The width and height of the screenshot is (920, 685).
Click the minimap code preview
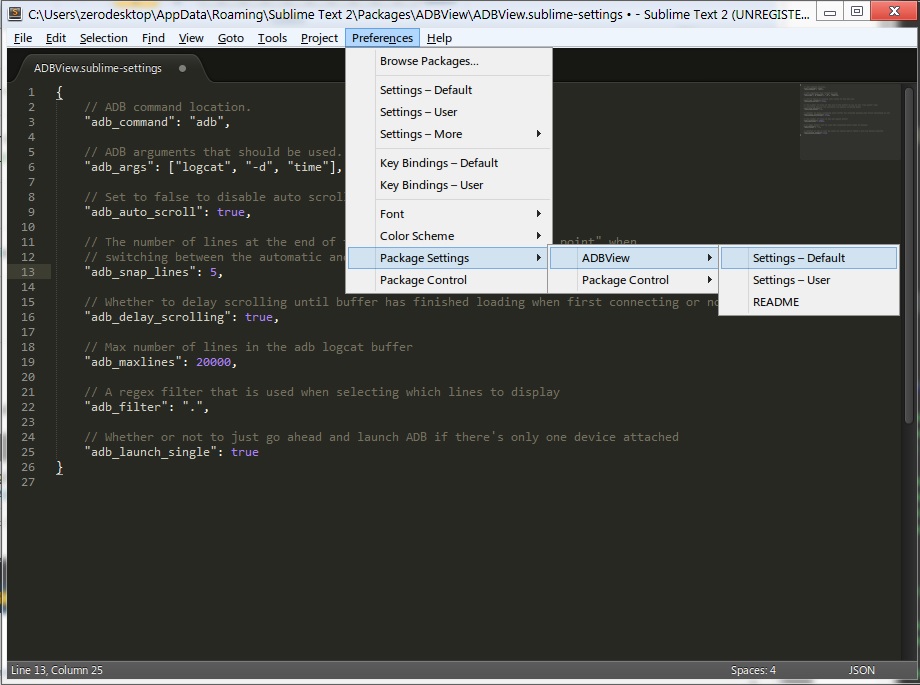(850, 122)
